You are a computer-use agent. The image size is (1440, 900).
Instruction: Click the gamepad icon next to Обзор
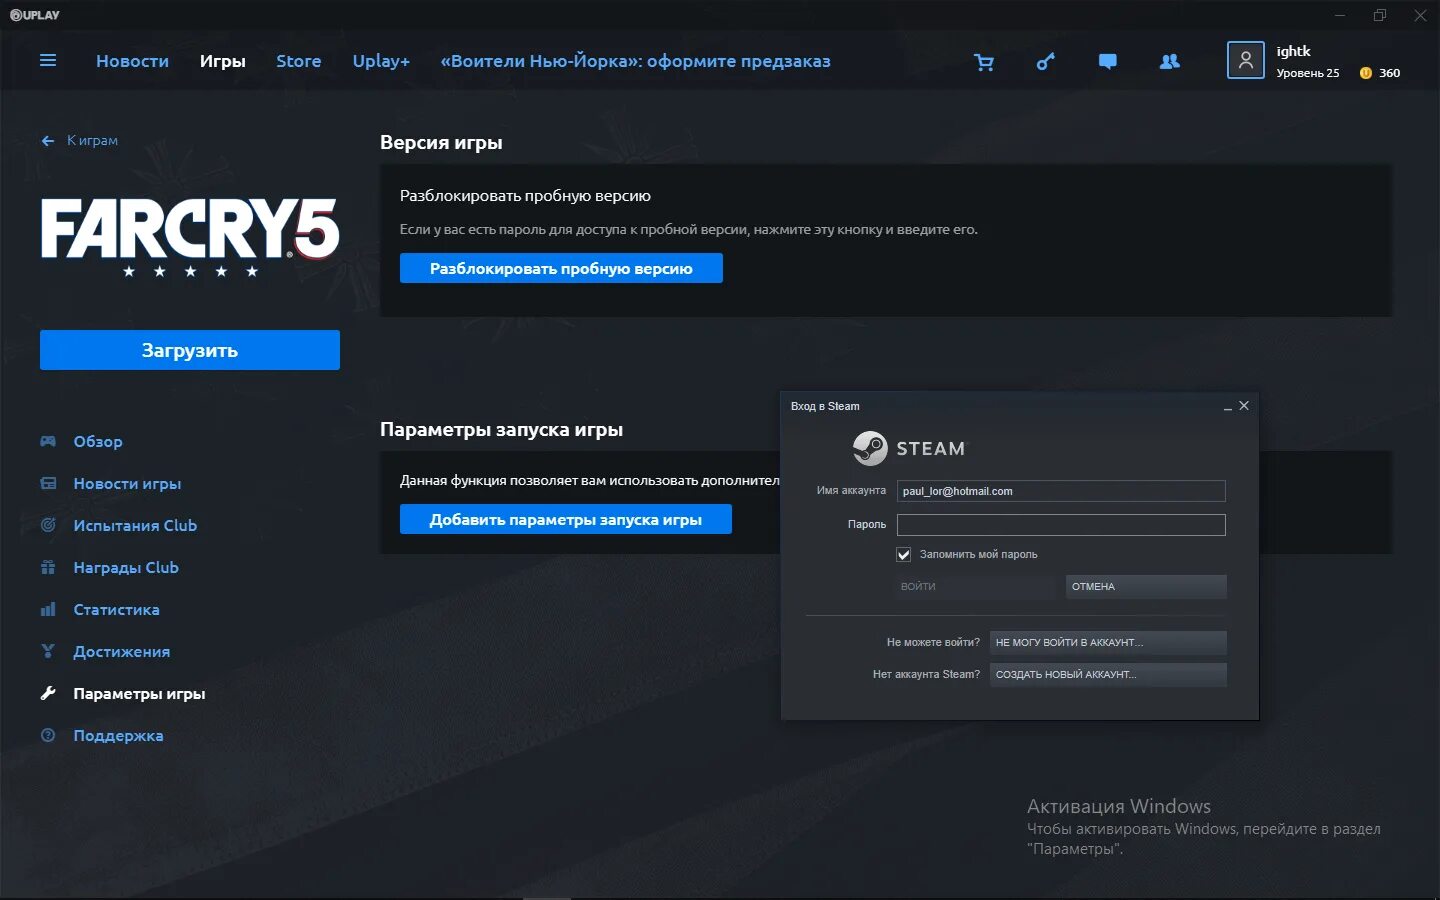[48, 441]
